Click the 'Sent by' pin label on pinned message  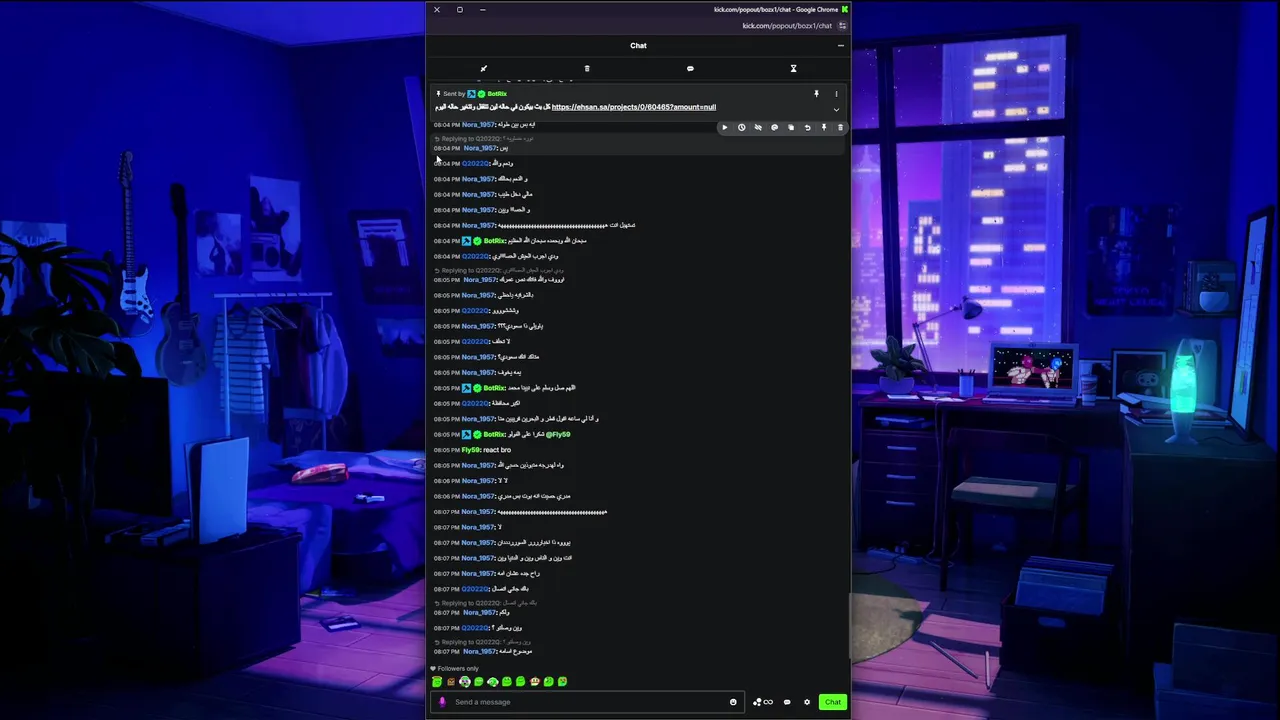[x=451, y=94]
